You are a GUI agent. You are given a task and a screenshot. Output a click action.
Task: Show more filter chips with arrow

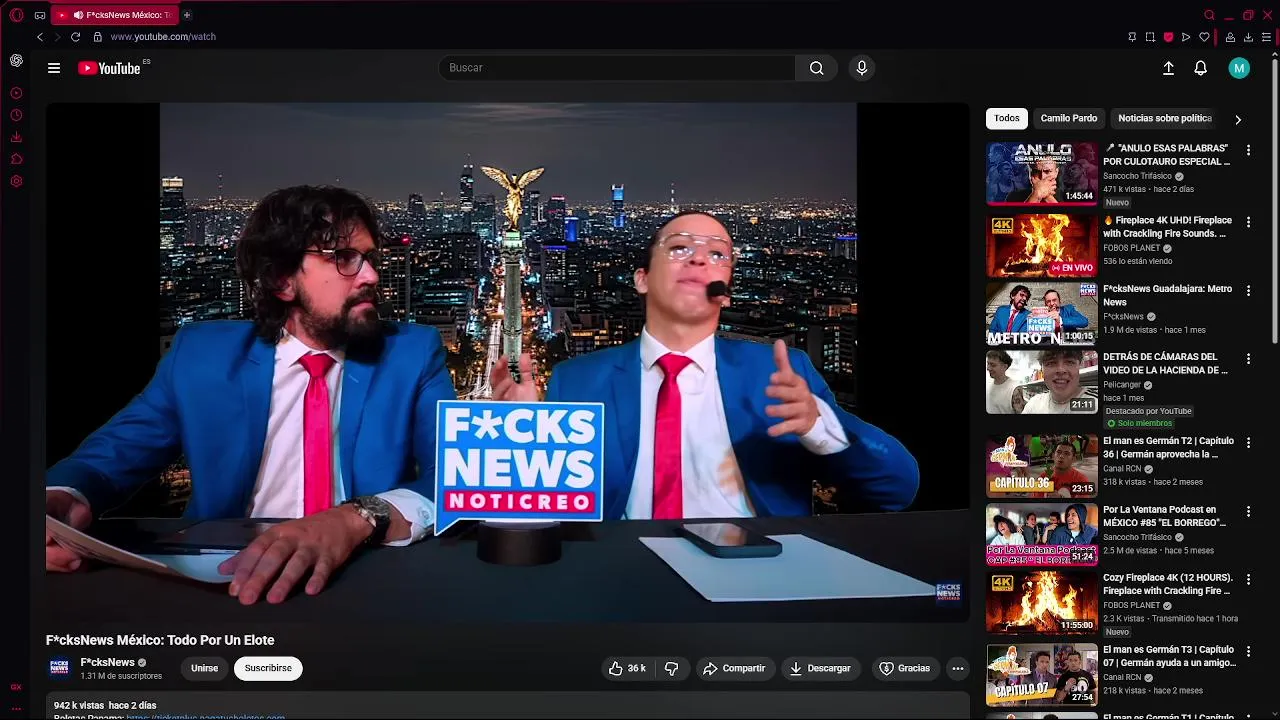point(1238,119)
